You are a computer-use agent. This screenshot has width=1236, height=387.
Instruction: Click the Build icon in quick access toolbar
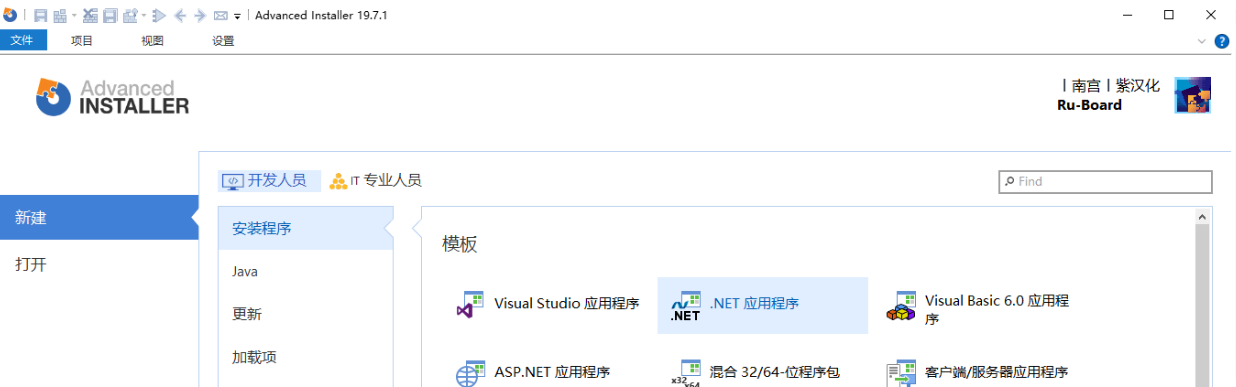coord(60,15)
